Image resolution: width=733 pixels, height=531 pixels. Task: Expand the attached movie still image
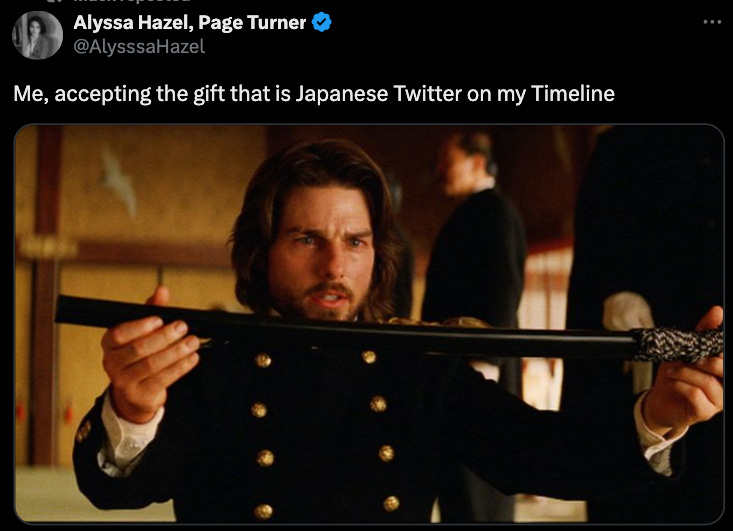click(x=369, y=324)
